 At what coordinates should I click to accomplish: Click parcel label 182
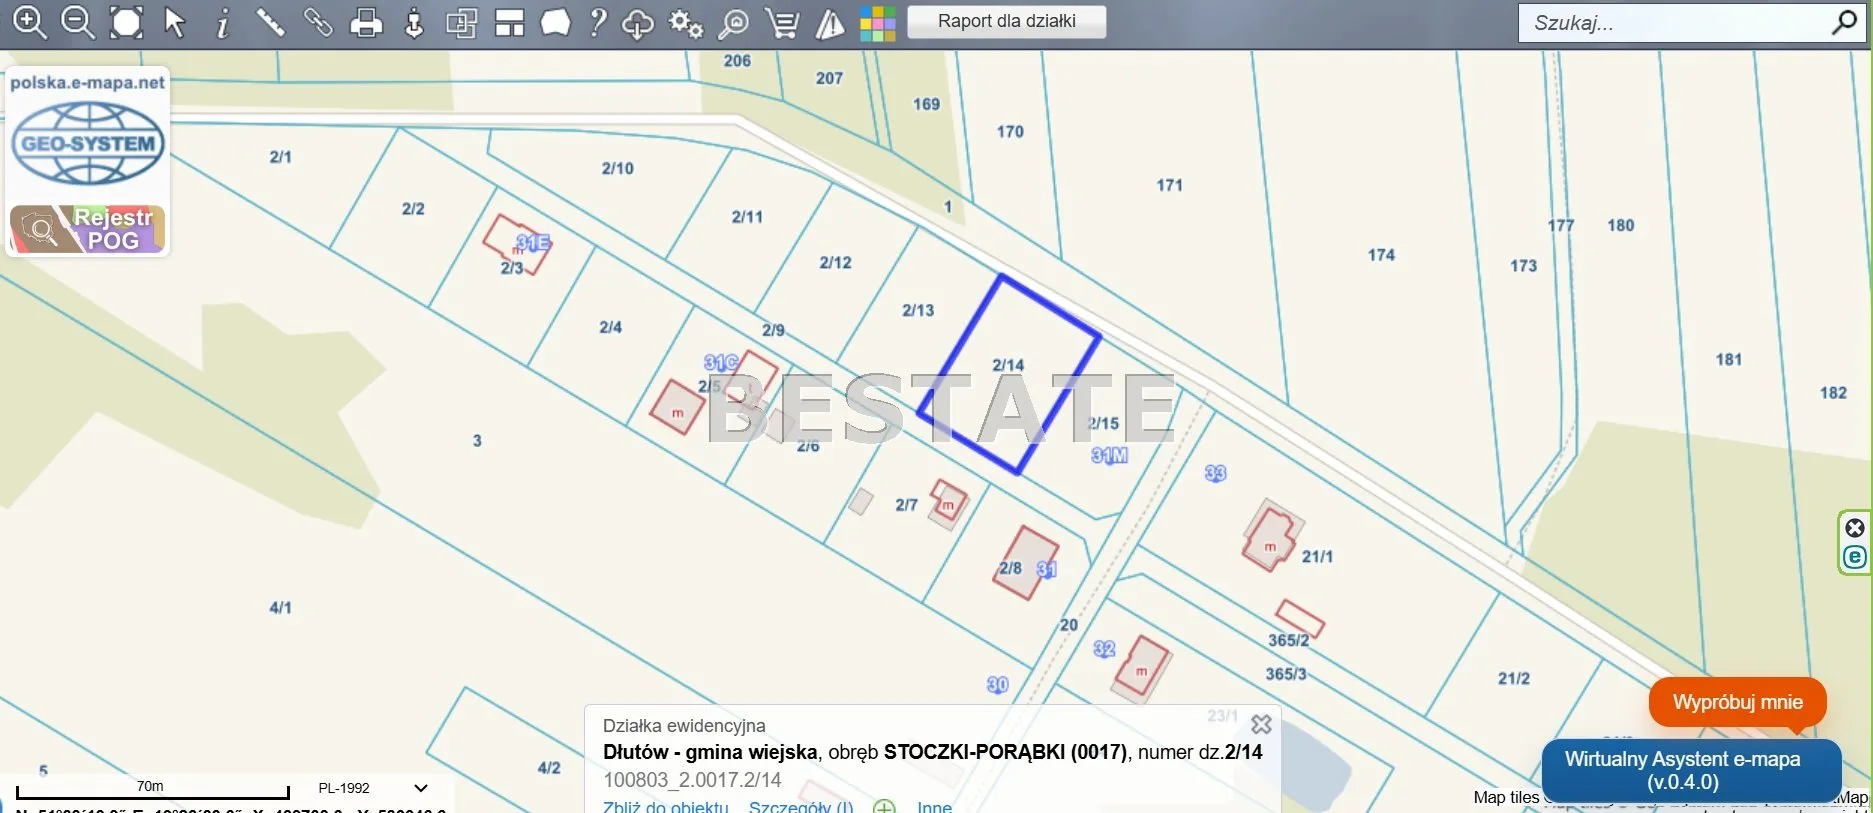1833,393
